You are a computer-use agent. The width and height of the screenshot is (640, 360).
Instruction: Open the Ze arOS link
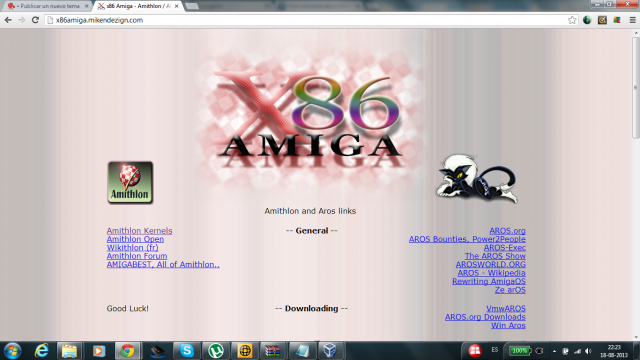[x=510, y=290]
